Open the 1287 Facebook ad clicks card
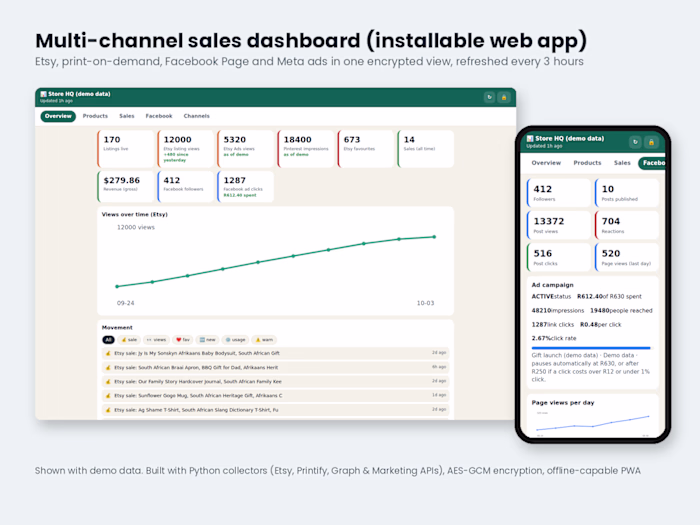This screenshot has height=525, width=700. click(246, 187)
